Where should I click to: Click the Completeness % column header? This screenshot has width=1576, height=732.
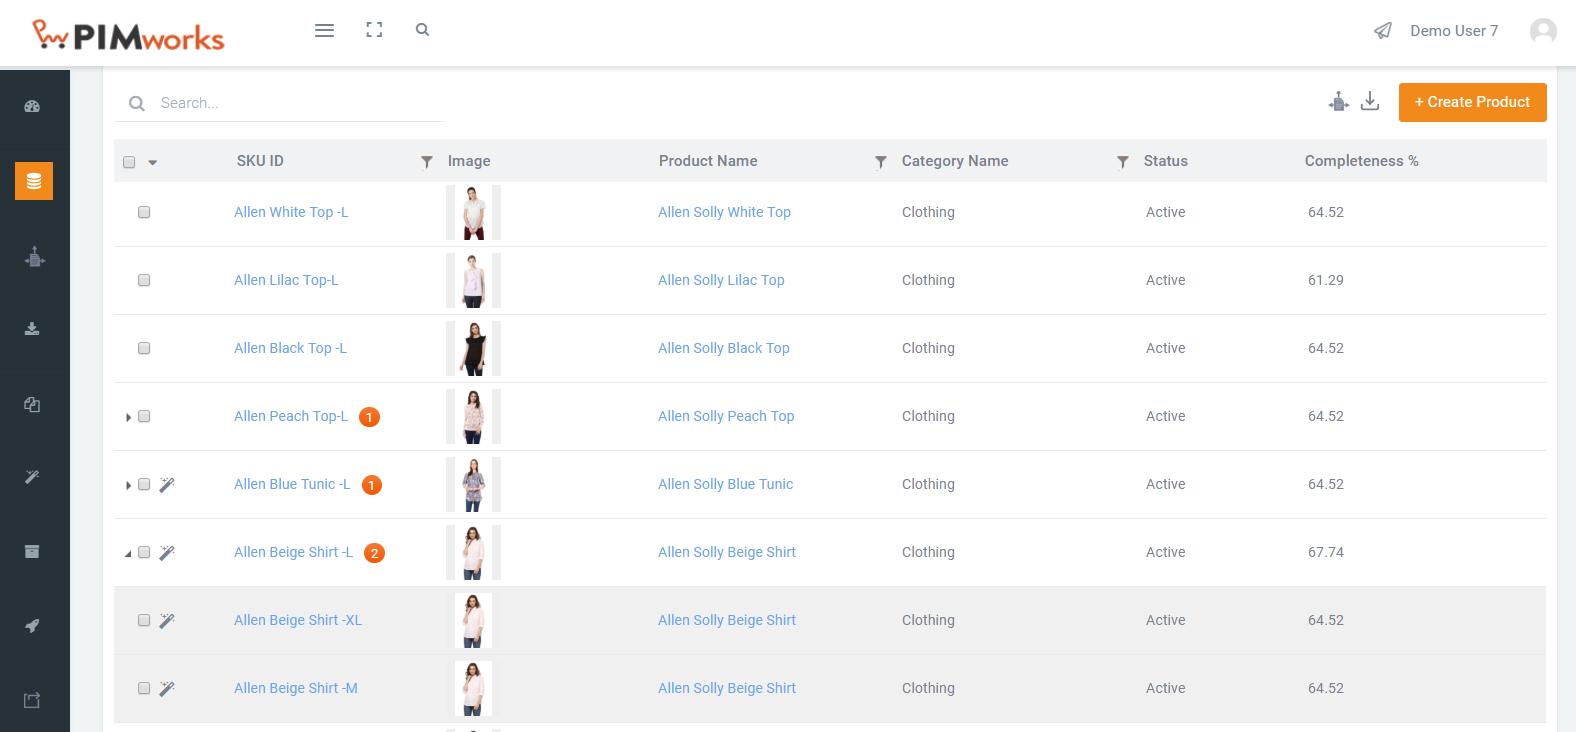click(1361, 161)
